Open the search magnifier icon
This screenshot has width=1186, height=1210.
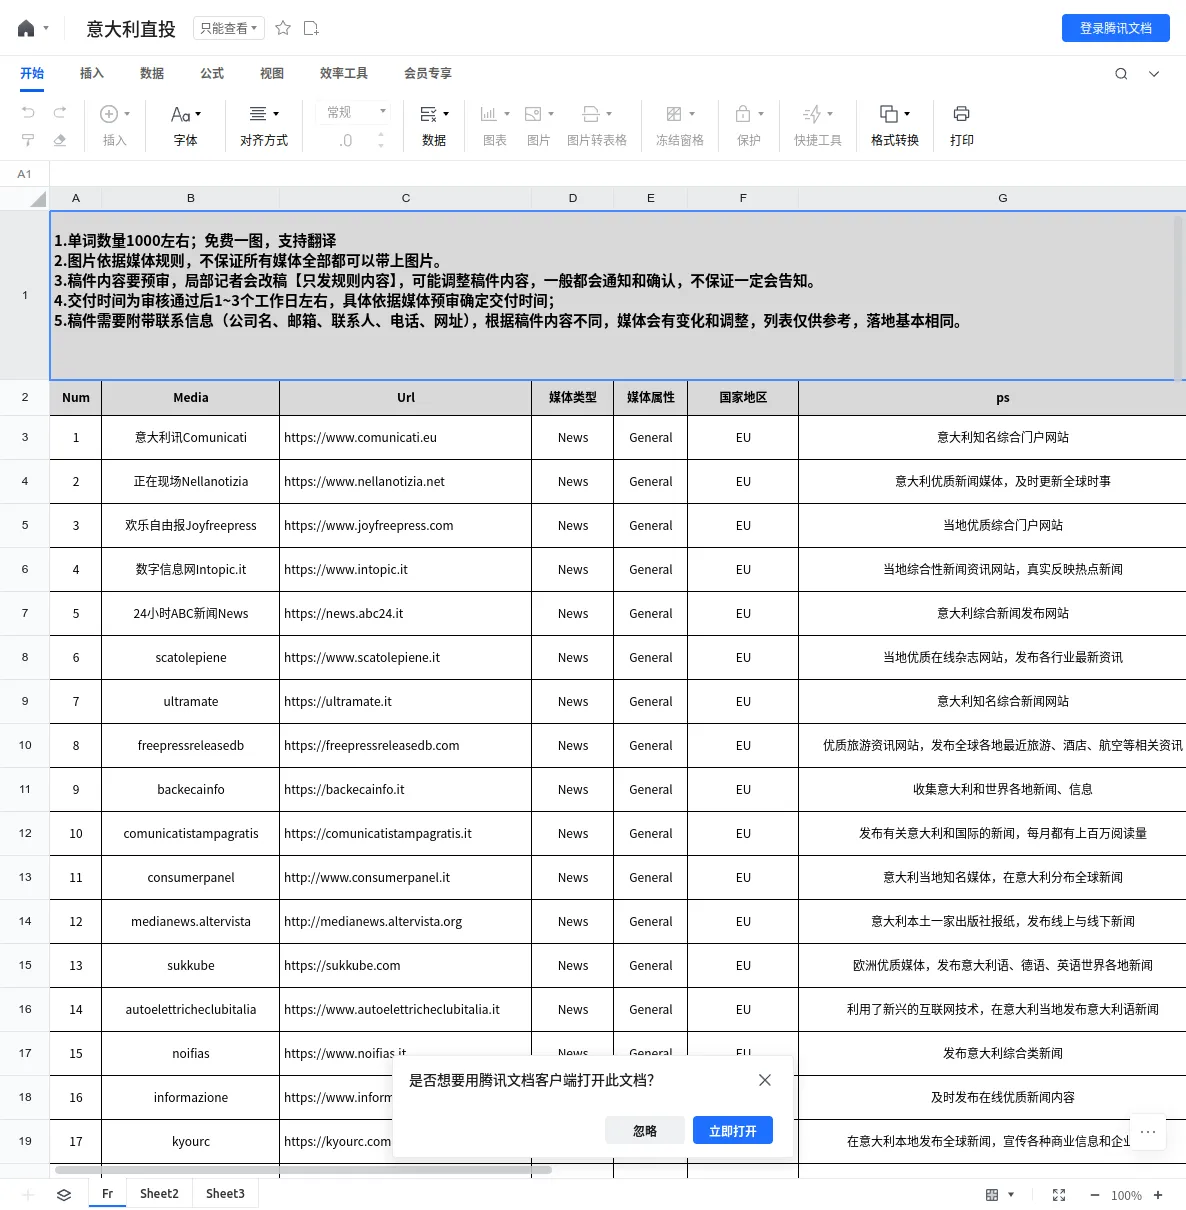click(x=1121, y=73)
